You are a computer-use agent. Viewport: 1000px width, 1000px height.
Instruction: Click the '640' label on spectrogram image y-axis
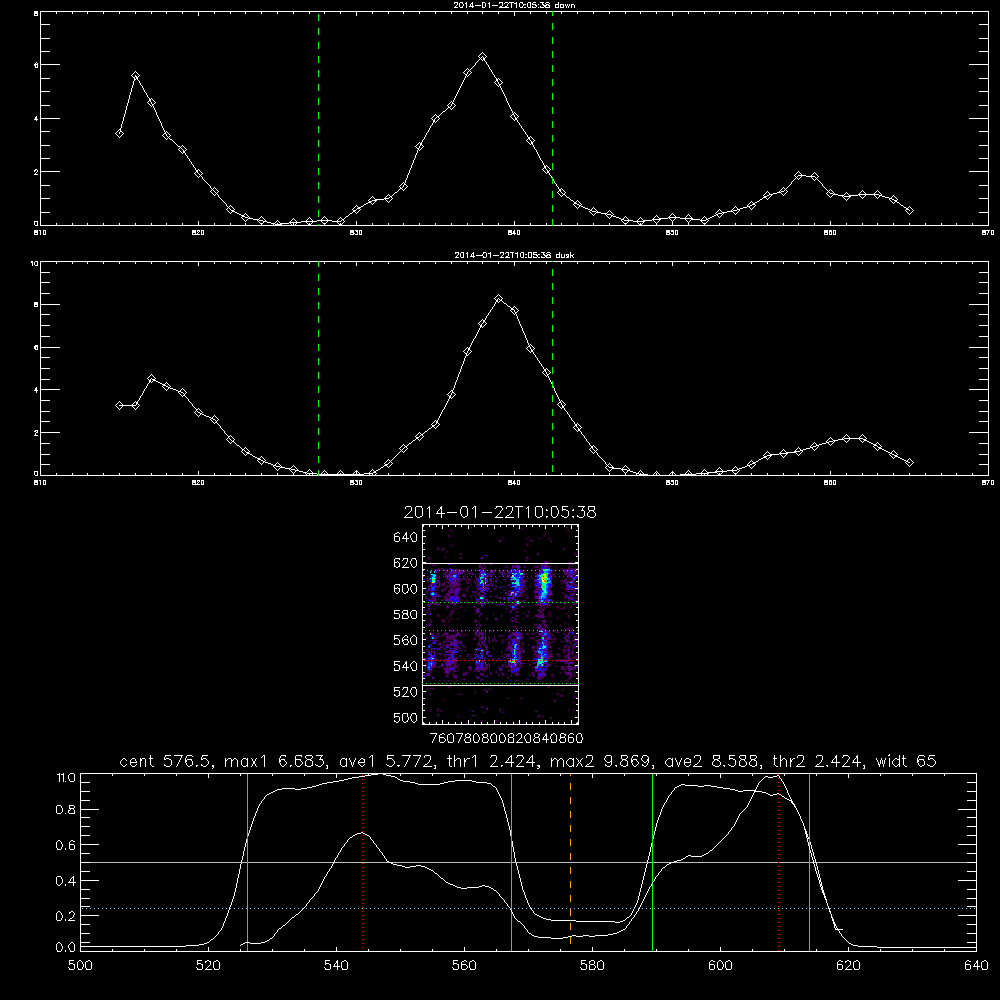[405, 538]
